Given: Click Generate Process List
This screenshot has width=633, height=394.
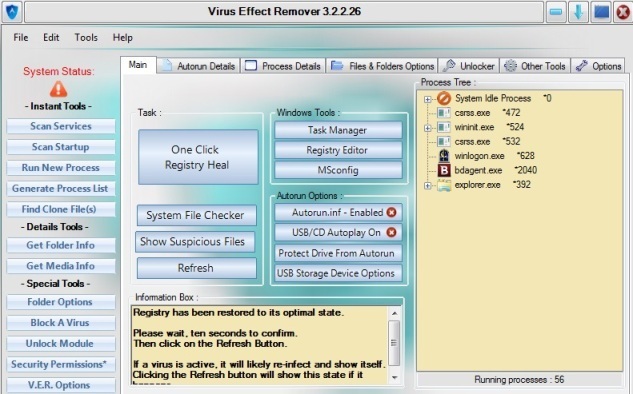Looking at the screenshot, I should tap(61, 189).
